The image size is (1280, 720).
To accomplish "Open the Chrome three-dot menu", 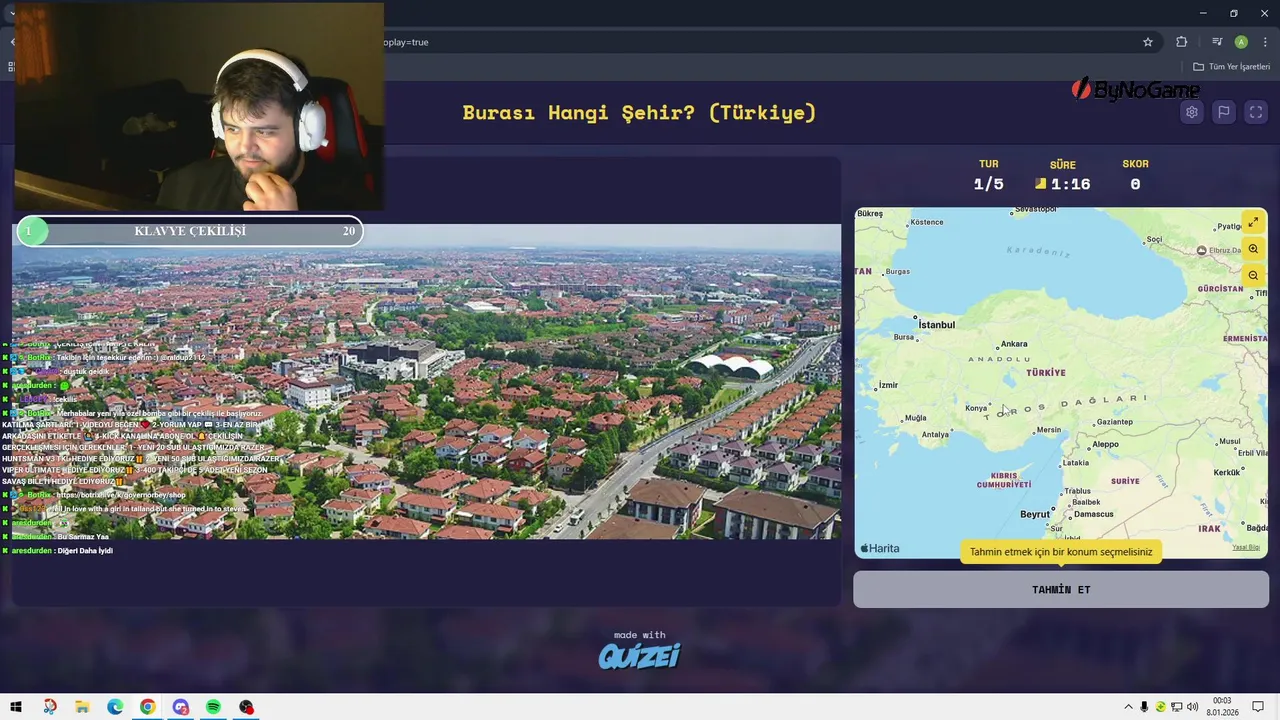I will [1265, 42].
